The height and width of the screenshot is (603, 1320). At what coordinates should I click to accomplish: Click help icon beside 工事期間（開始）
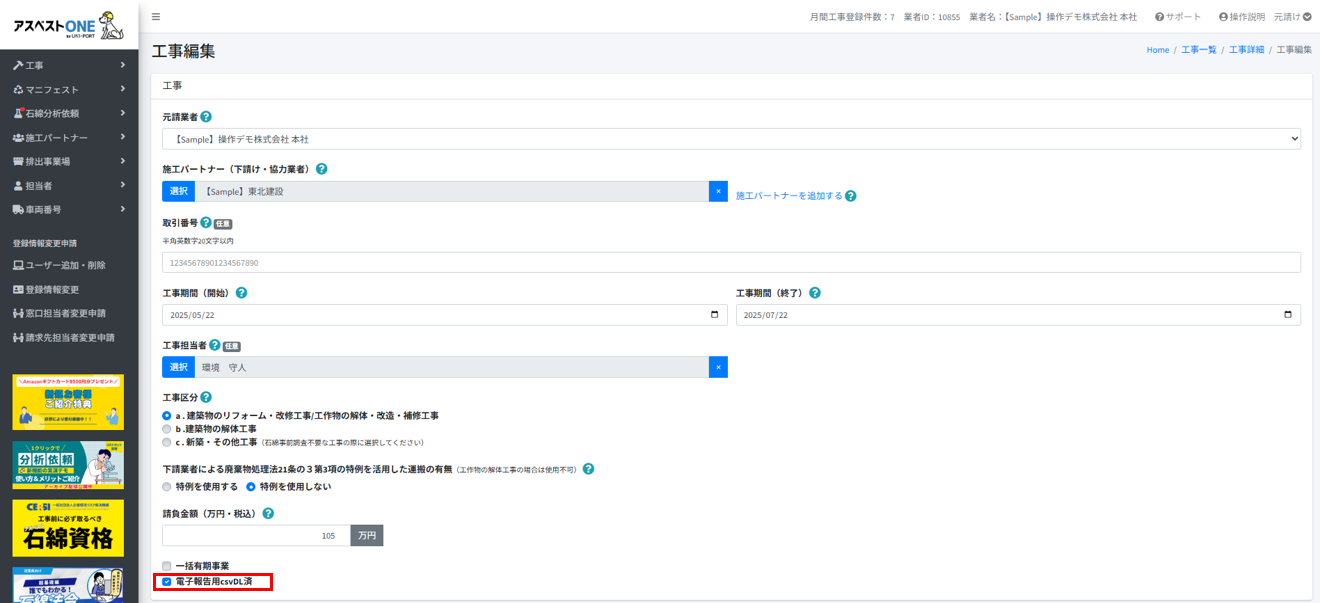[241, 293]
